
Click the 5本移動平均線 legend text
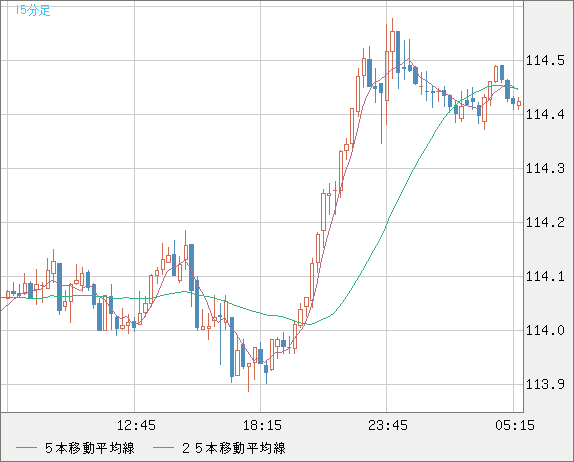point(90,448)
